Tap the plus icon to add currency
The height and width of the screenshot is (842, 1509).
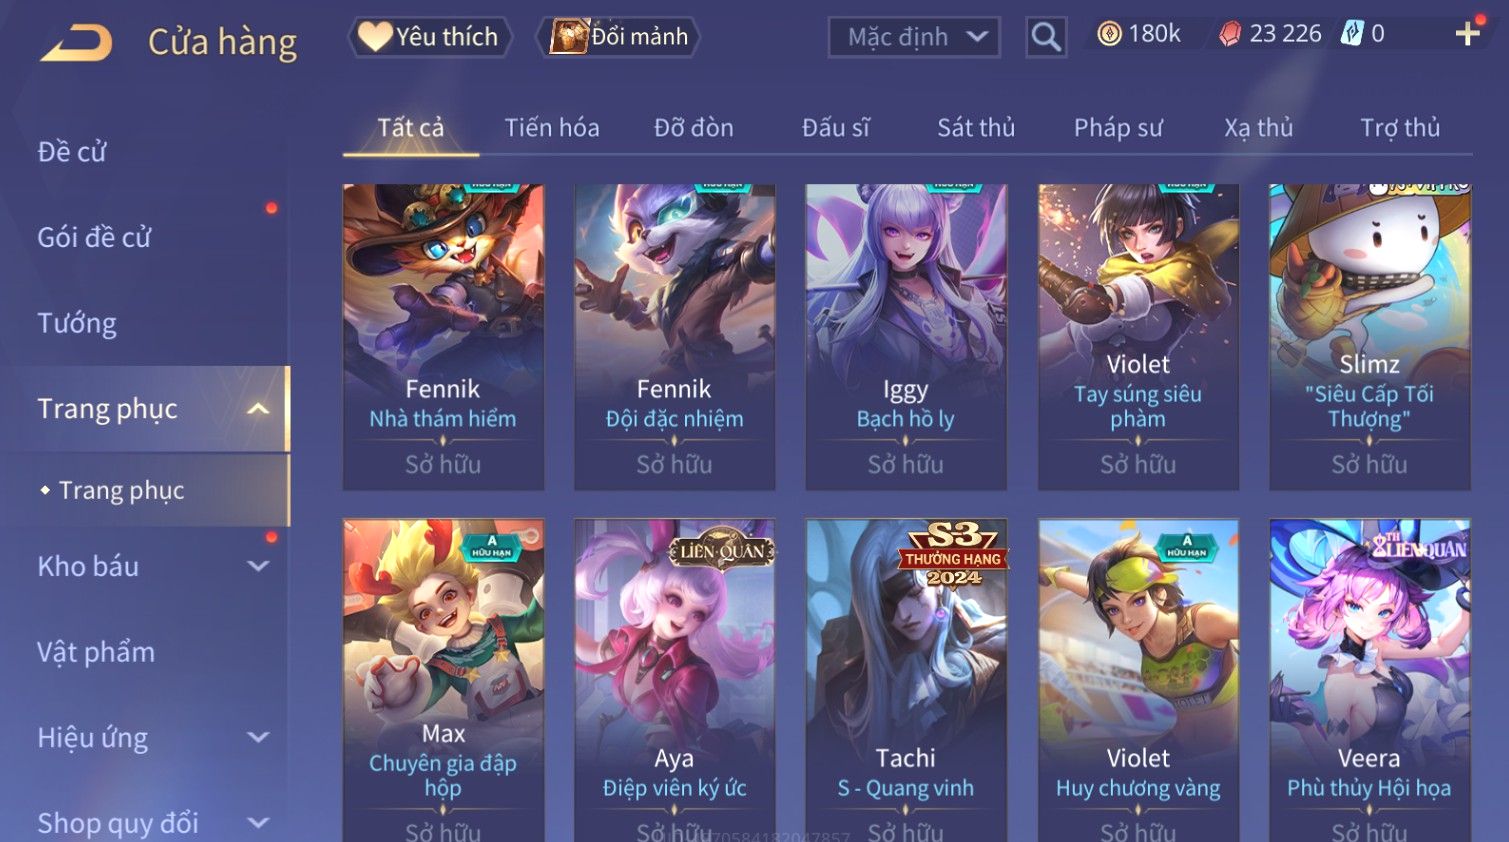[x=1467, y=34]
